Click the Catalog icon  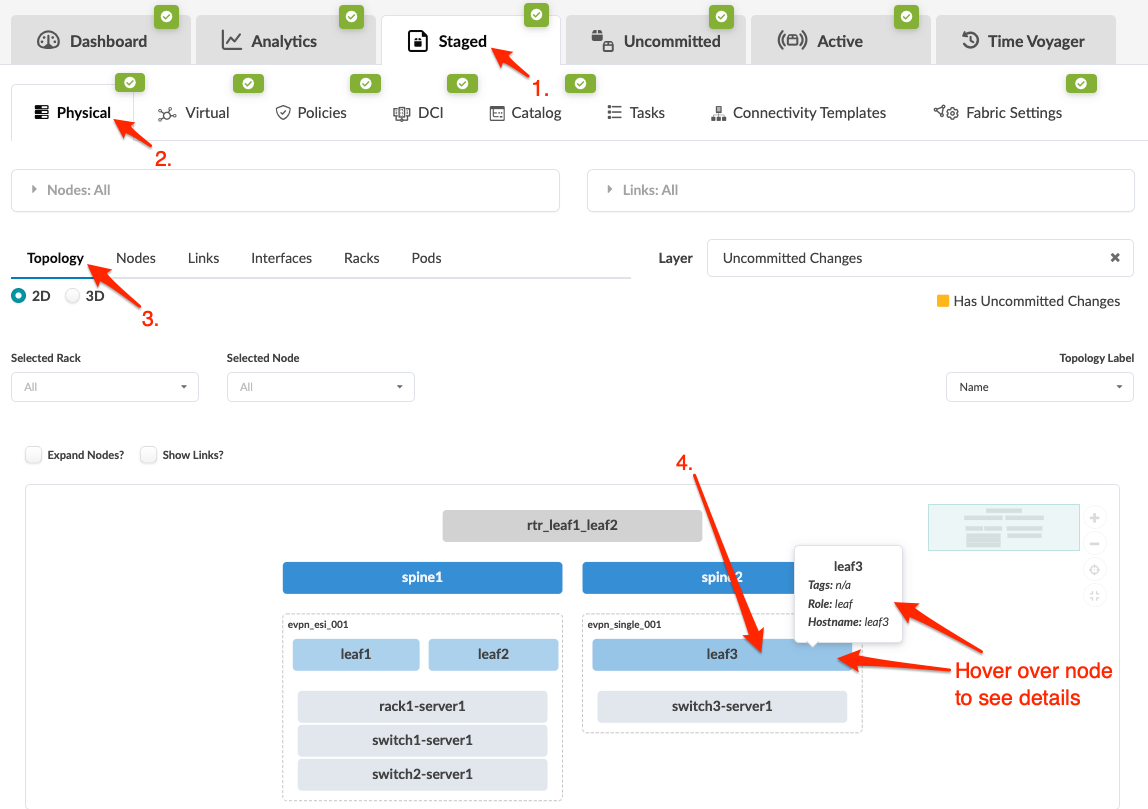click(x=497, y=113)
